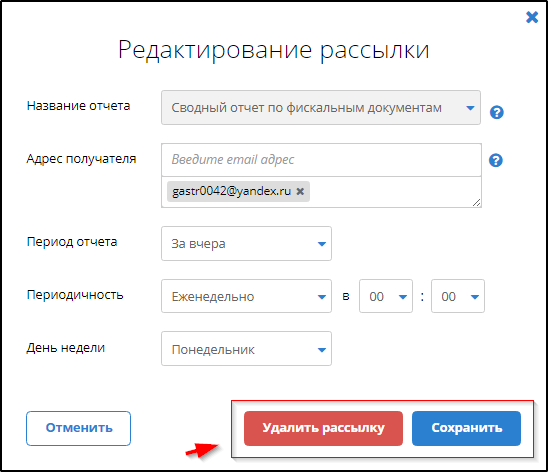Viewport: 548px width, 472px height.
Task: Open the minutes dropdown after the colon
Action: [458, 296]
